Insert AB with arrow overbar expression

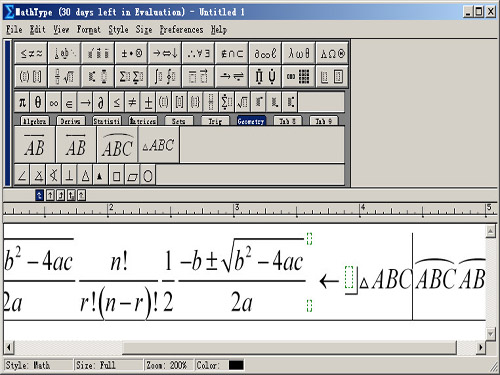coord(76,145)
